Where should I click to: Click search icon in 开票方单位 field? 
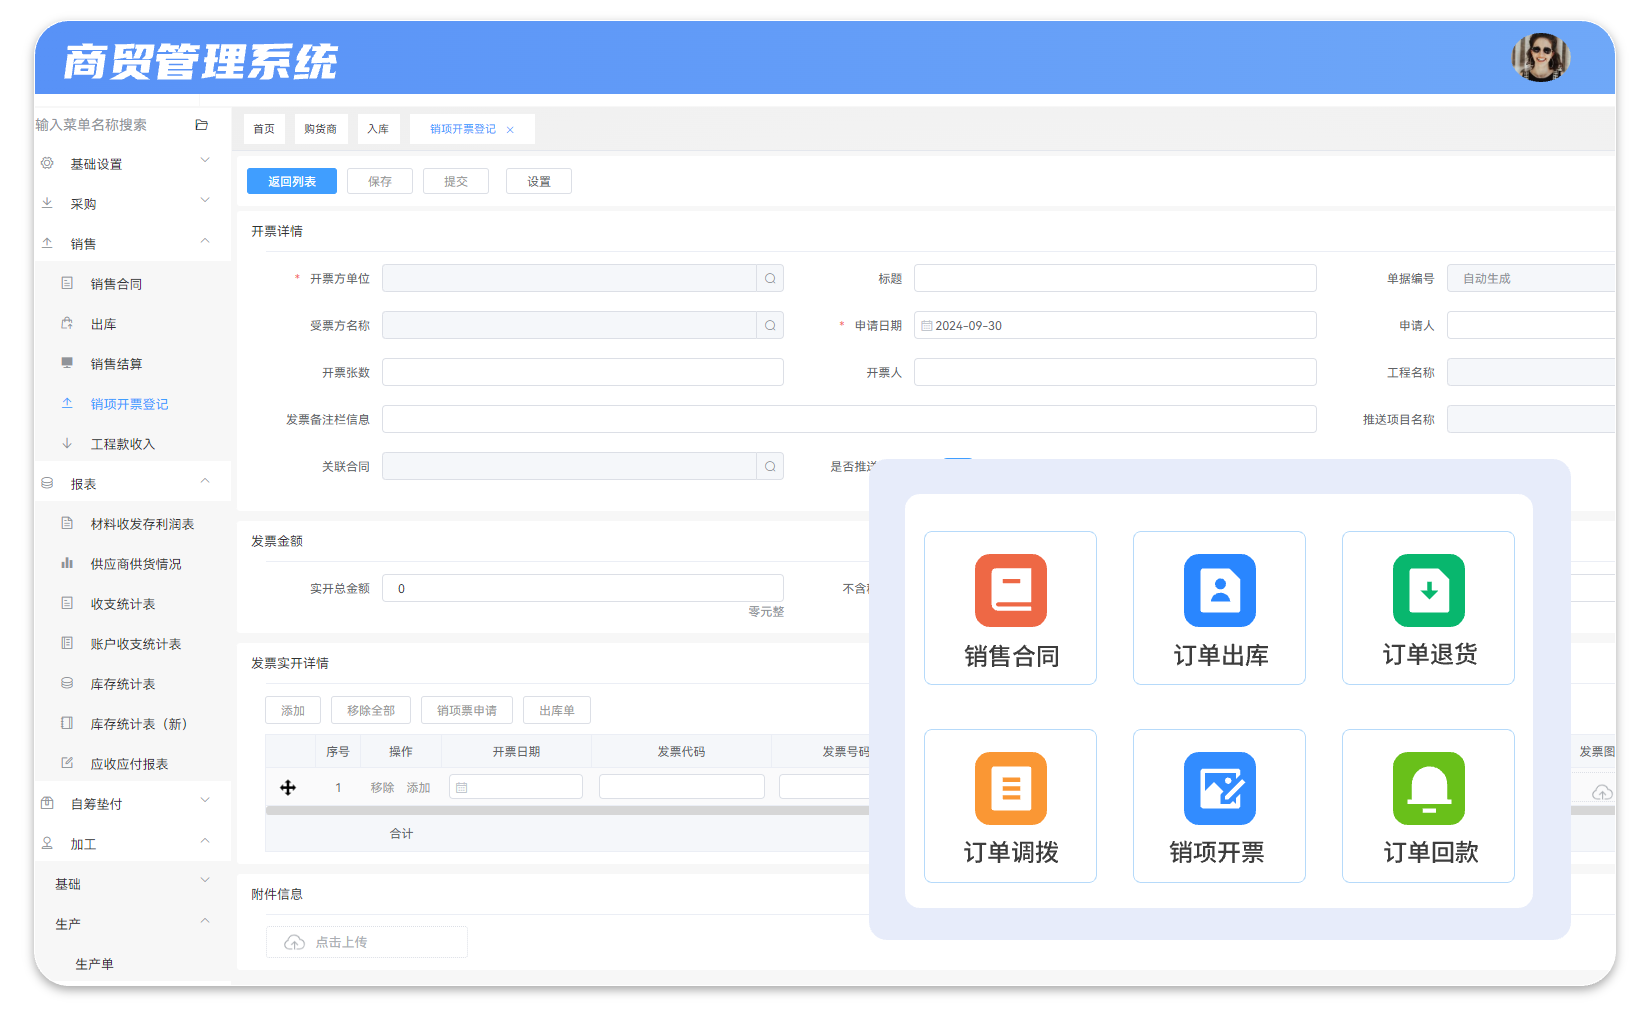point(770,278)
